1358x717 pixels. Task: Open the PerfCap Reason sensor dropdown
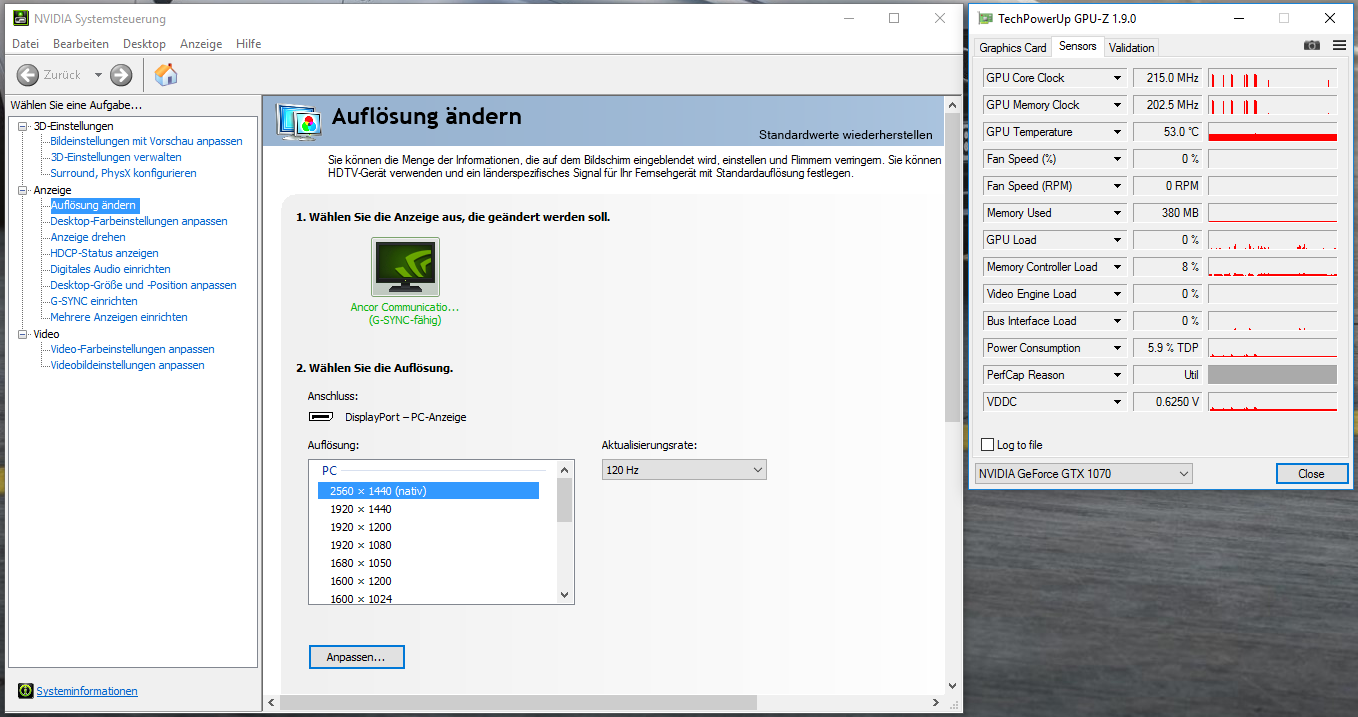click(x=1117, y=375)
